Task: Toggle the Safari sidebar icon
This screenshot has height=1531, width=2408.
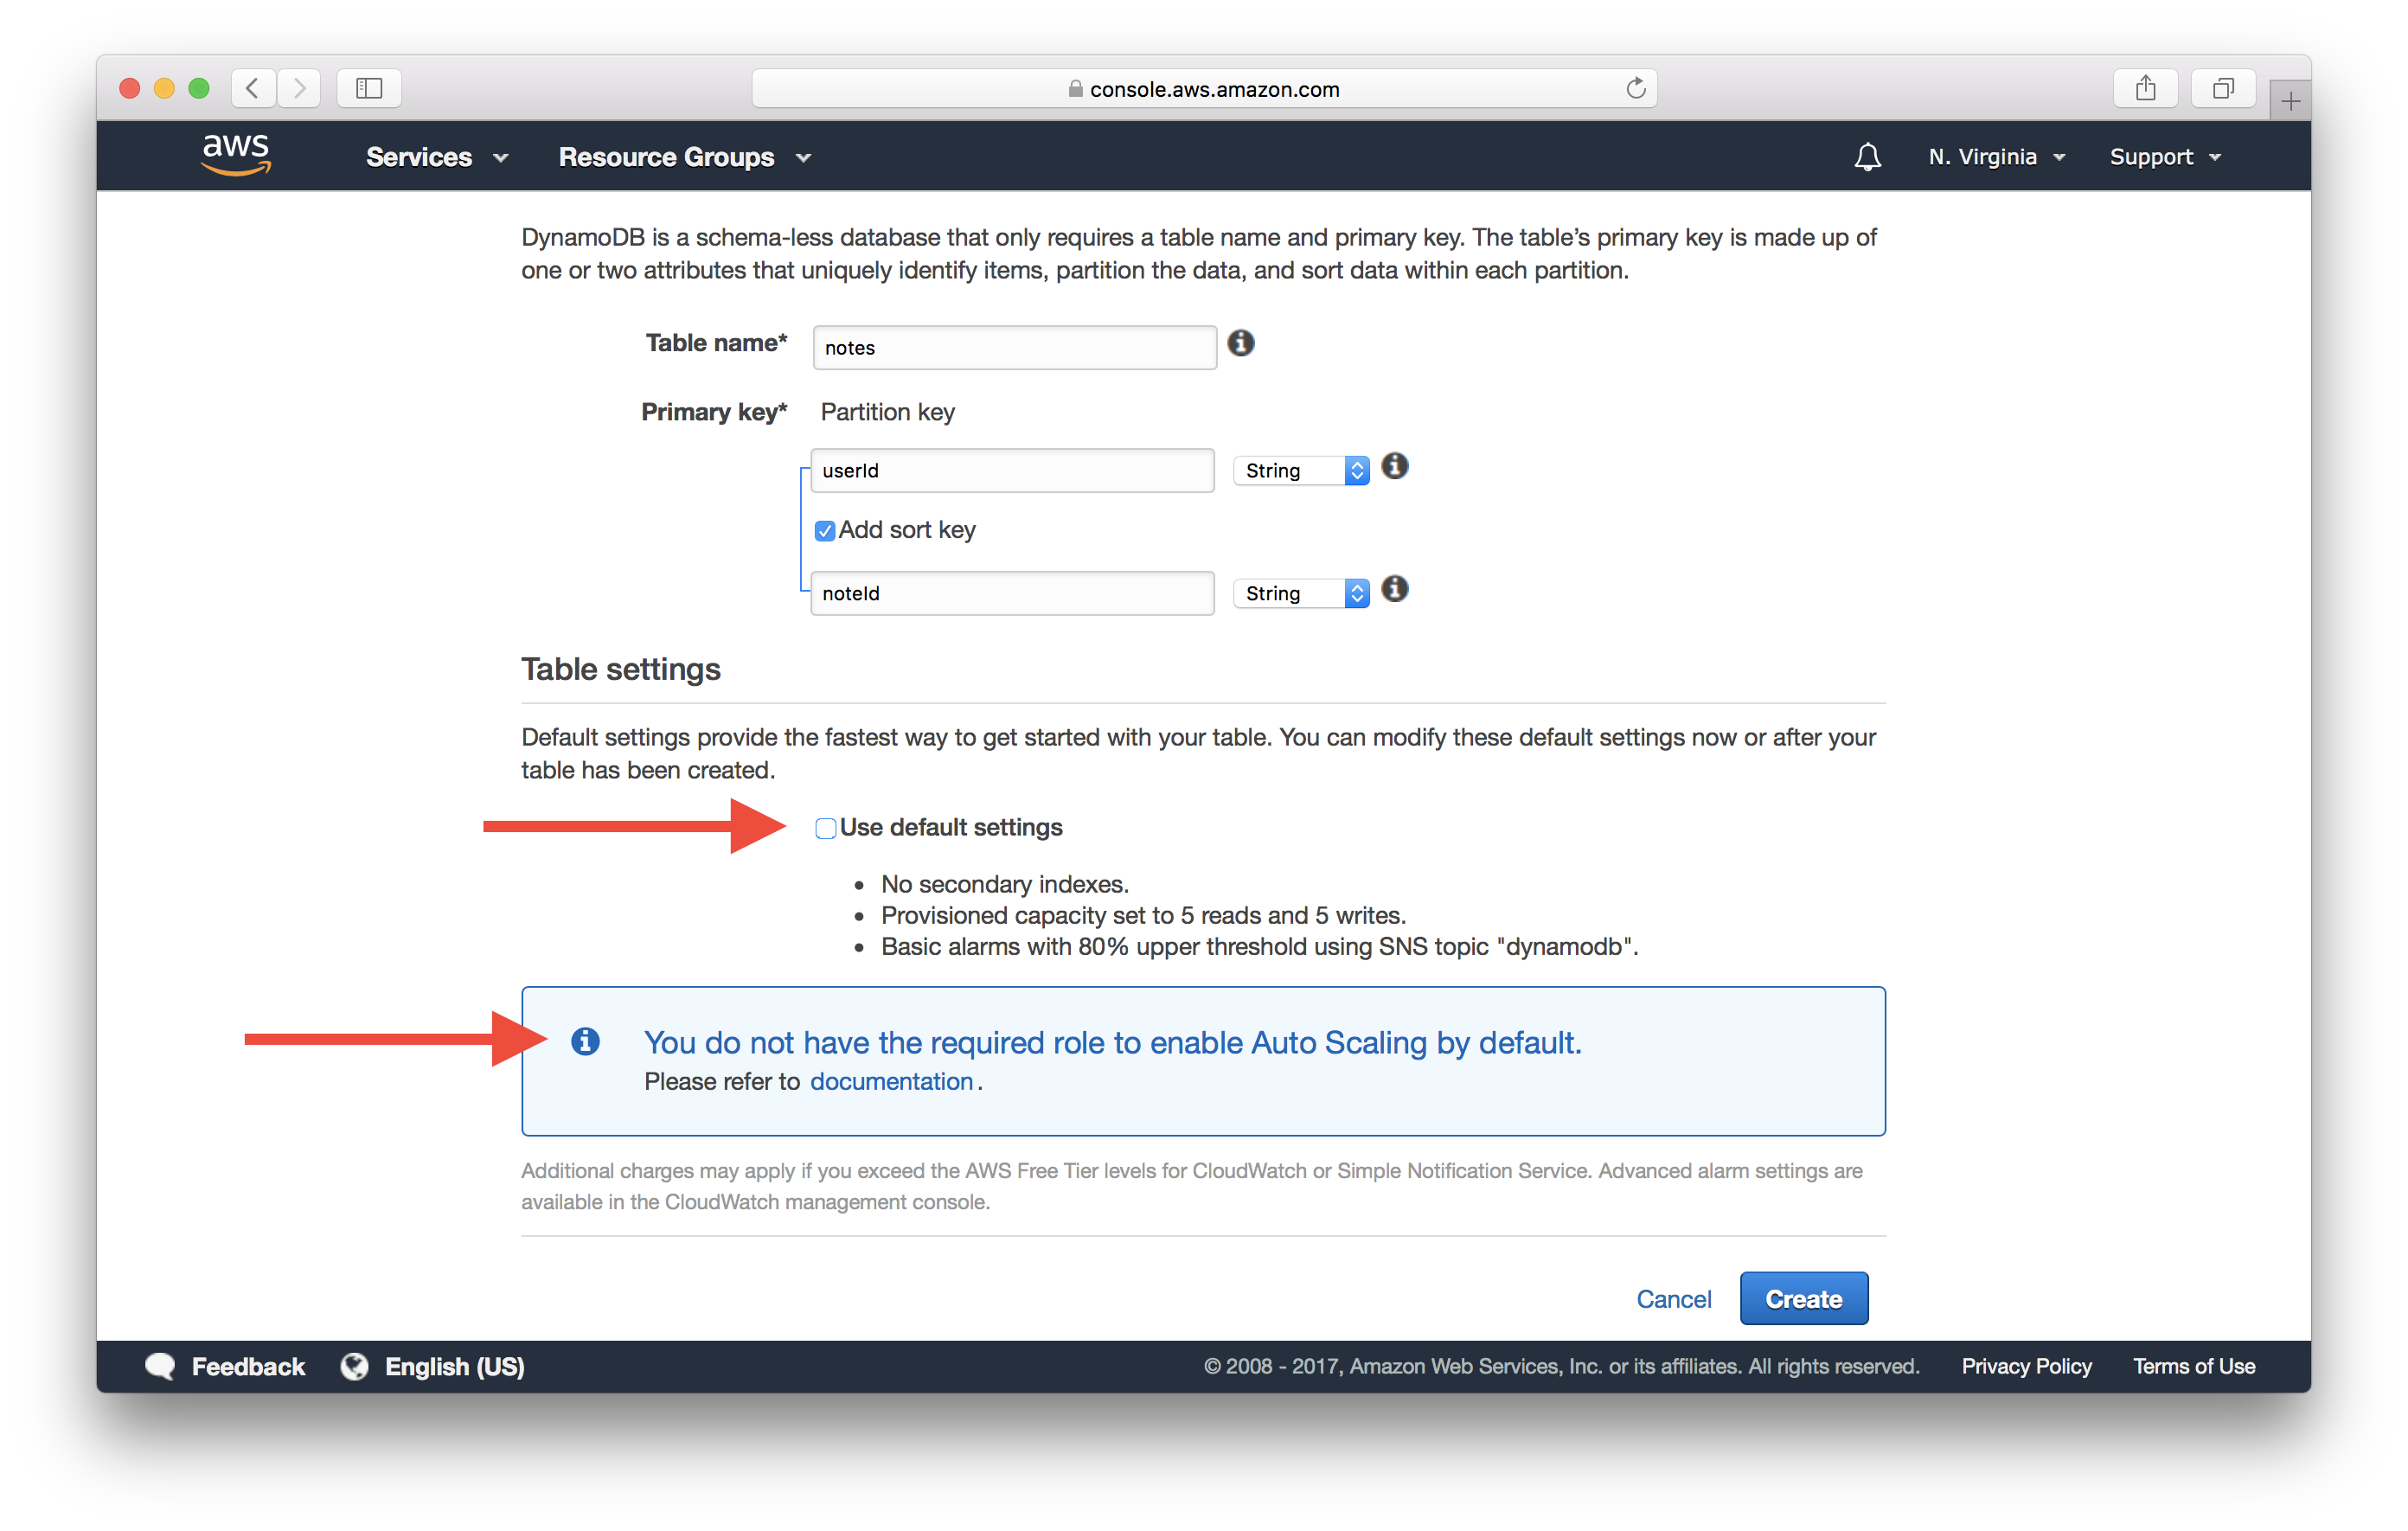Action: click(x=369, y=88)
